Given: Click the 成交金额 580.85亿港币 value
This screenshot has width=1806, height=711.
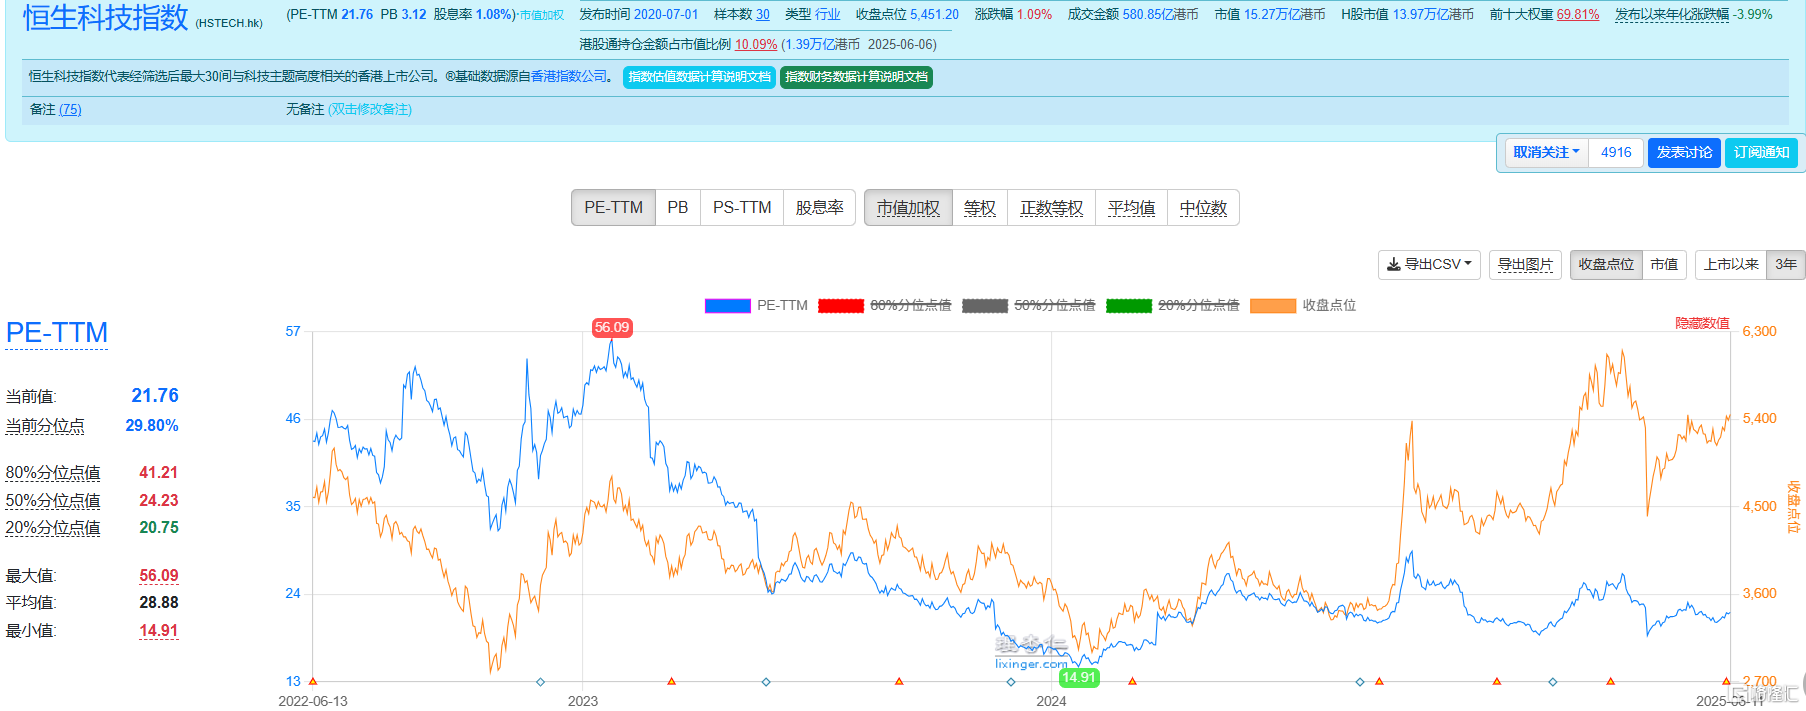Looking at the screenshot, I should (x=1161, y=15).
